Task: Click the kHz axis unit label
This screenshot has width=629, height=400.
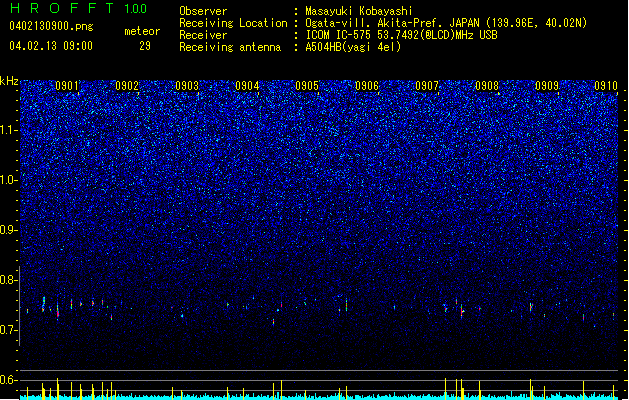Action: (9, 81)
